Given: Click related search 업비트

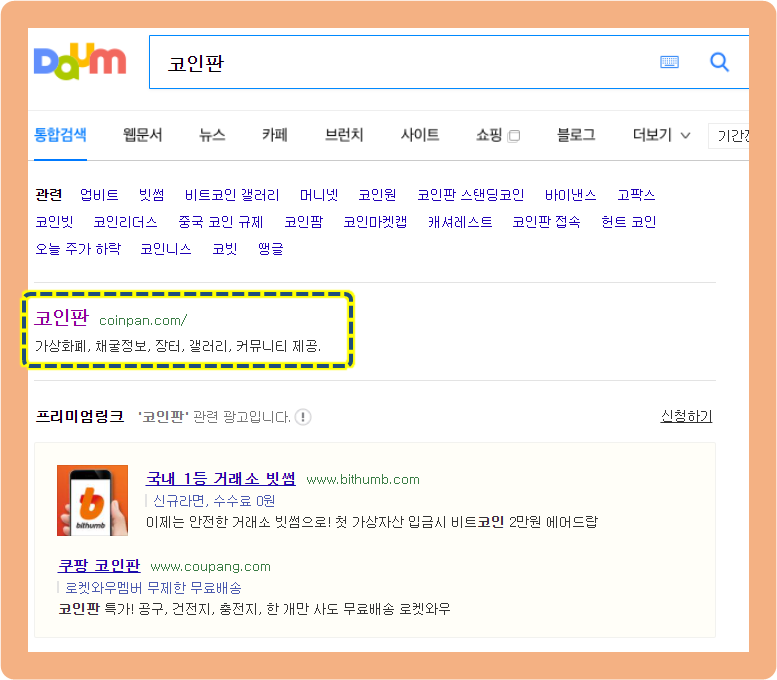Looking at the screenshot, I should [x=99, y=195].
